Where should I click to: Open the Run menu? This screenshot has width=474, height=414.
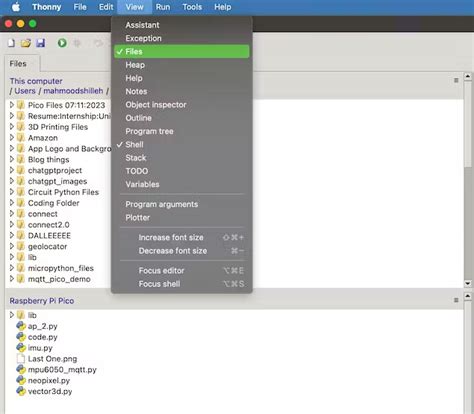(163, 7)
